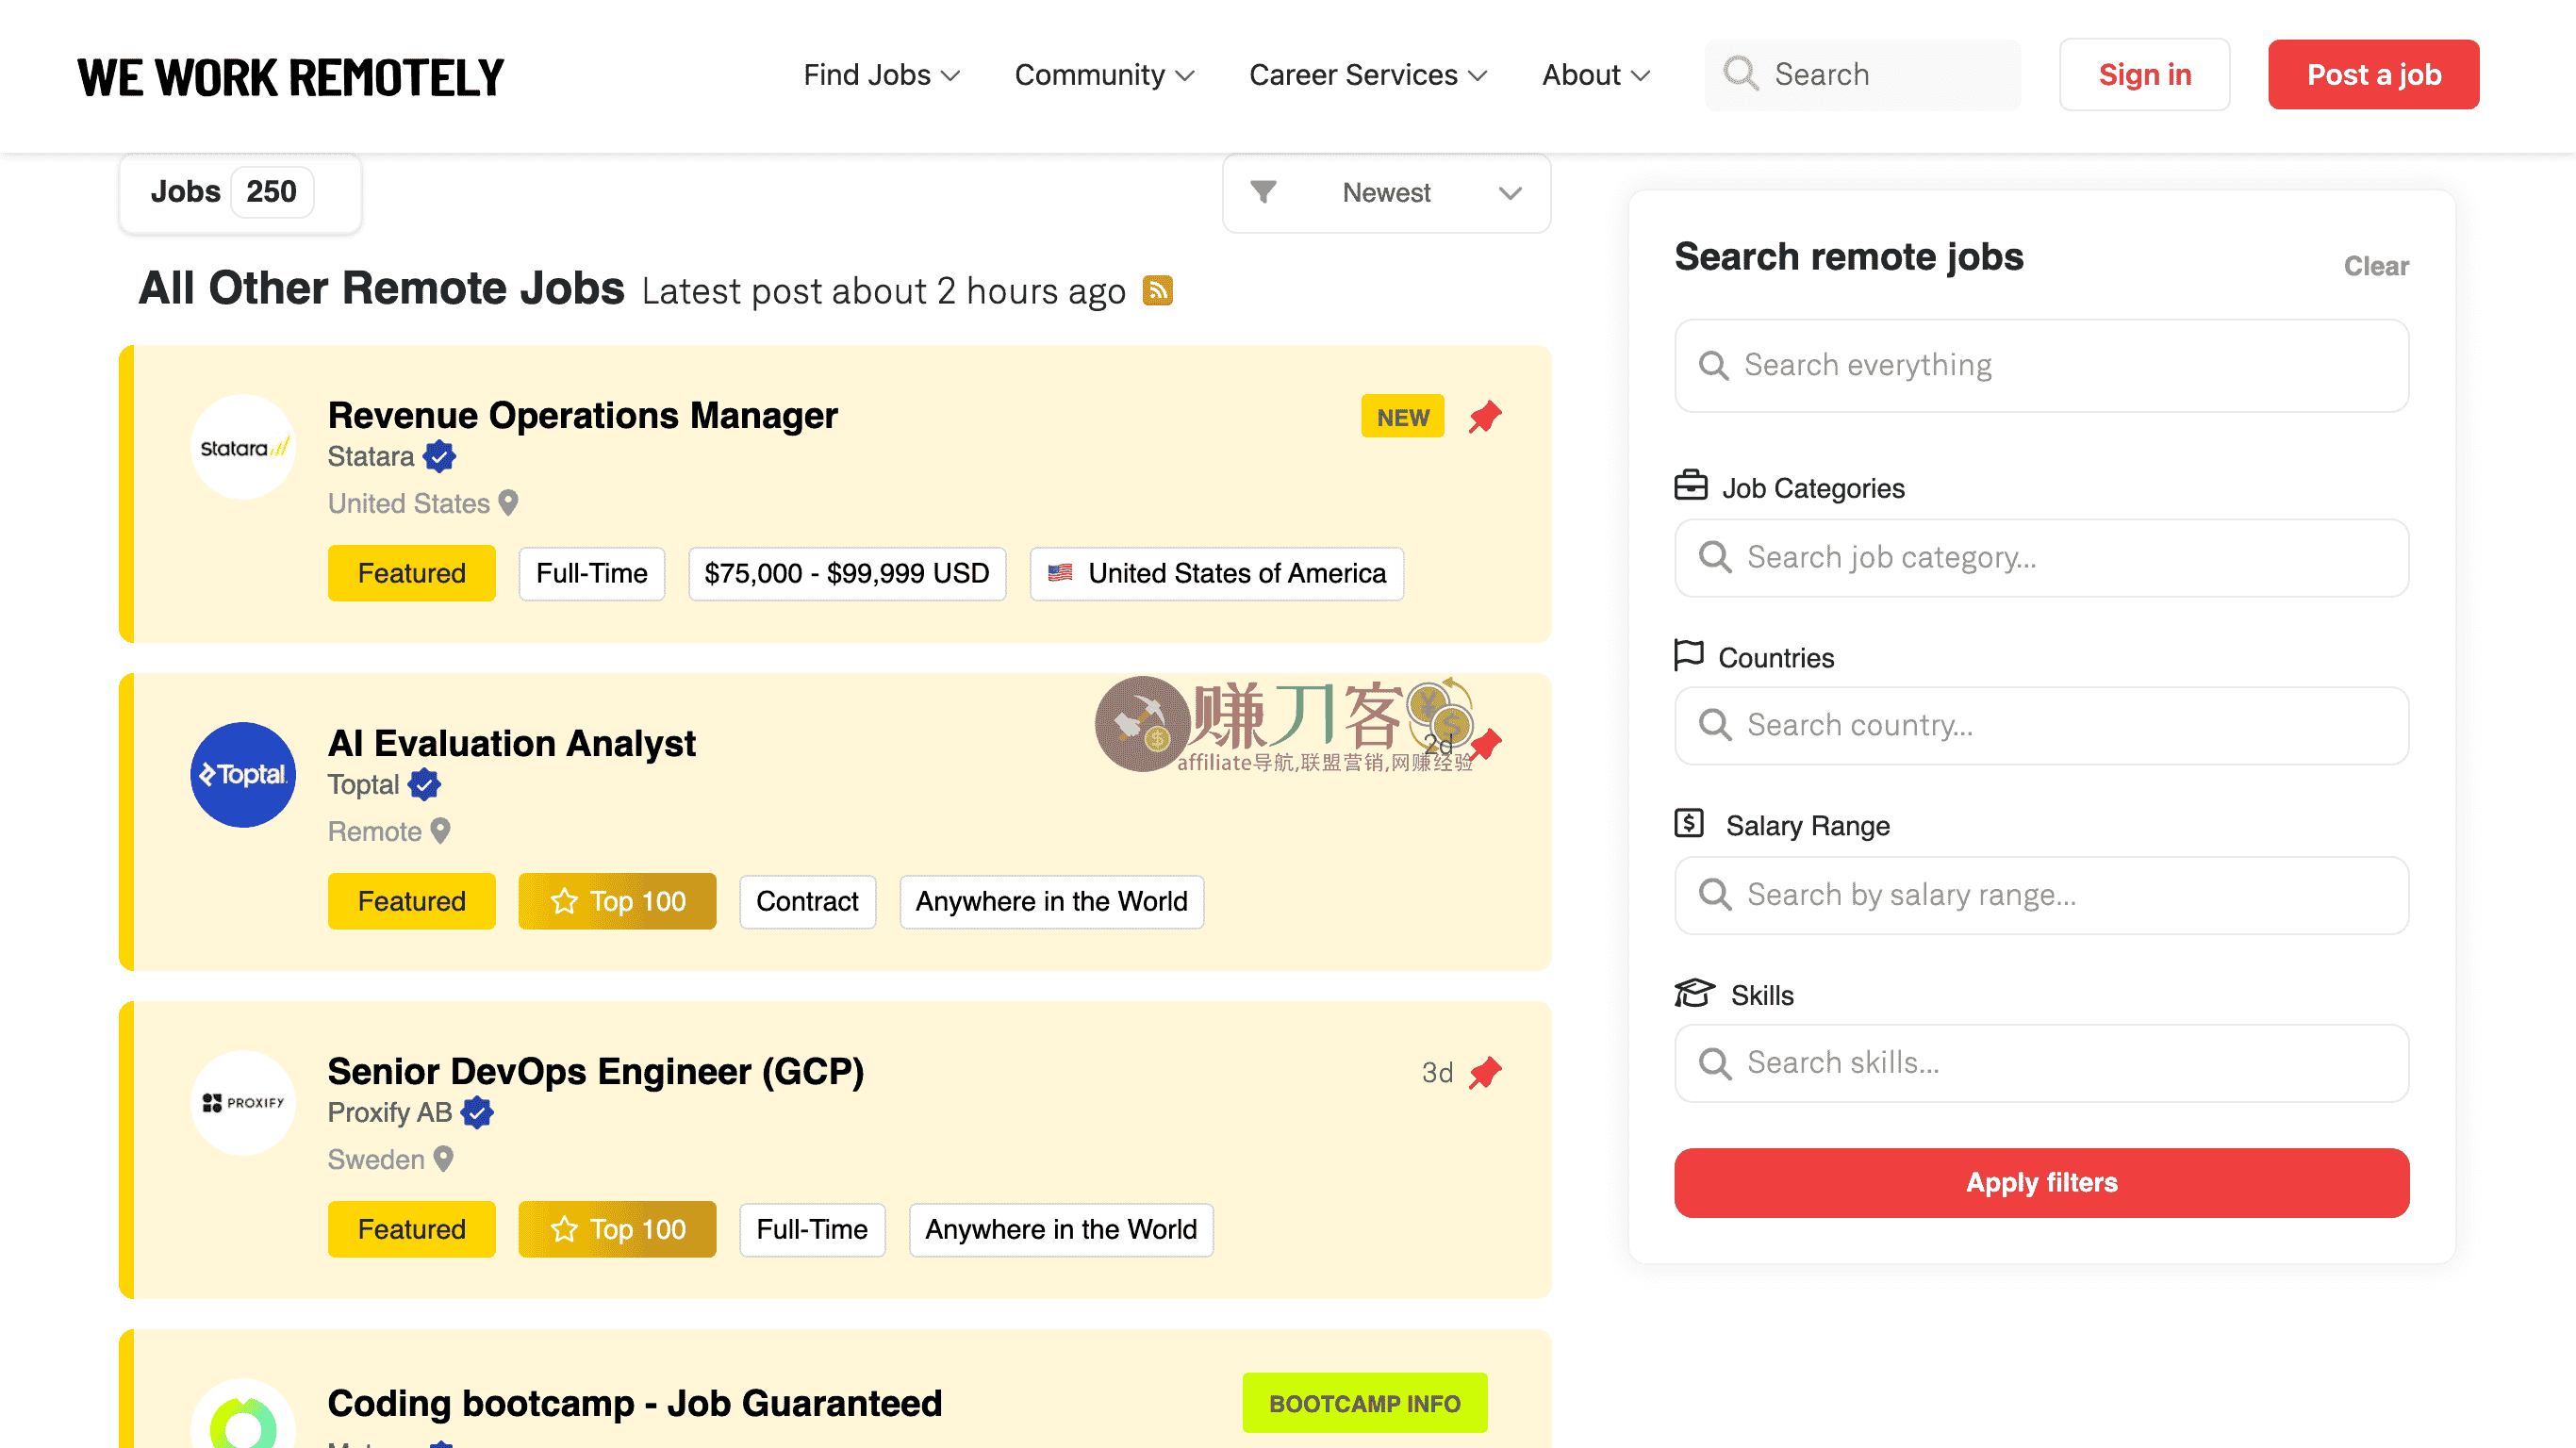Click Statara's verified badge icon
Image resolution: width=2576 pixels, height=1448 pixels.
439,456
